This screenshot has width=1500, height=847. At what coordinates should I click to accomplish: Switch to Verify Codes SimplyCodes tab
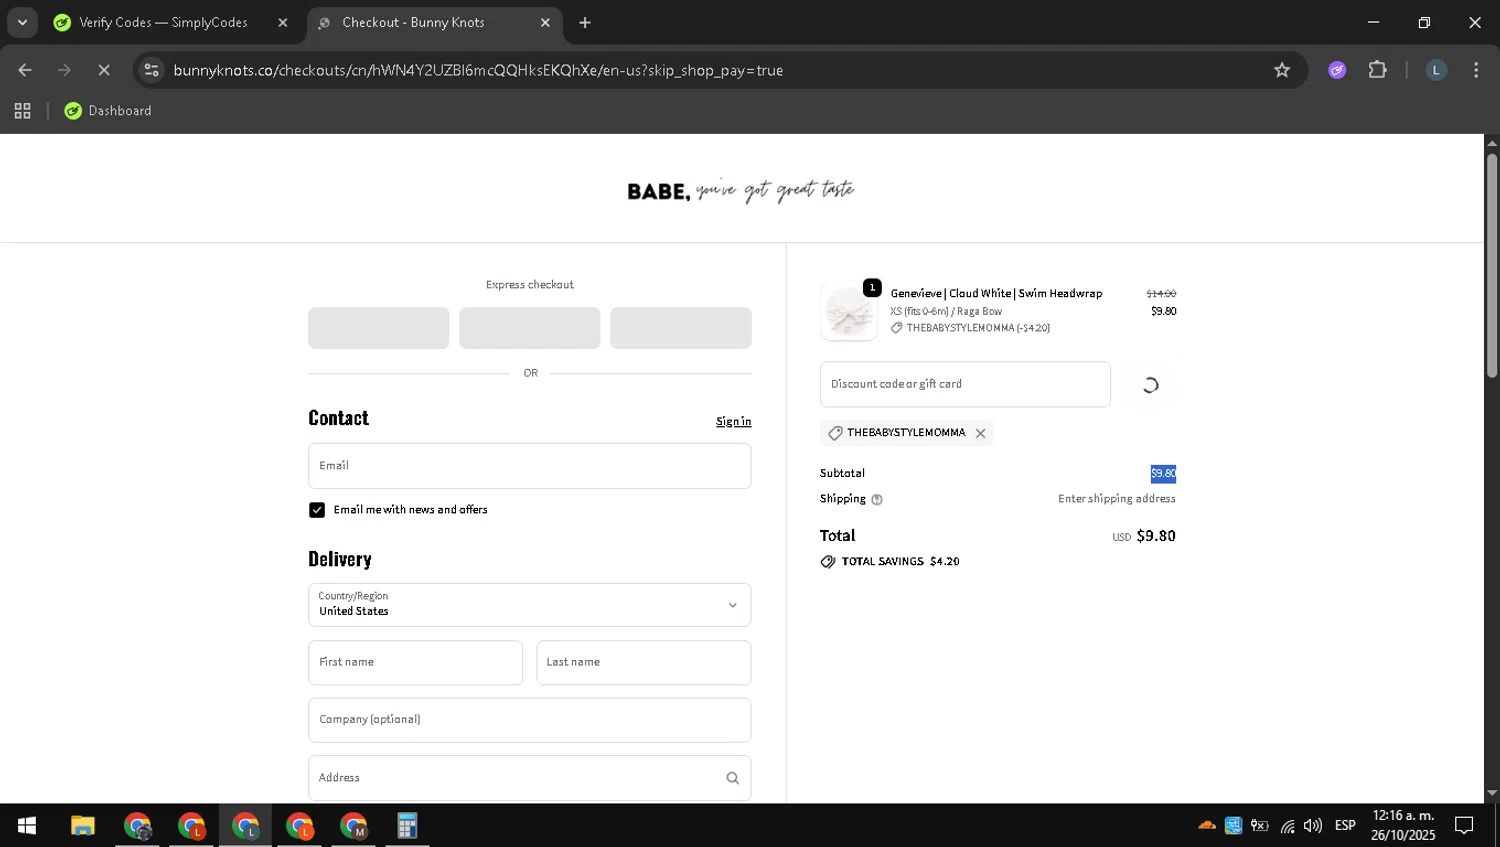(x=163, y=22)
